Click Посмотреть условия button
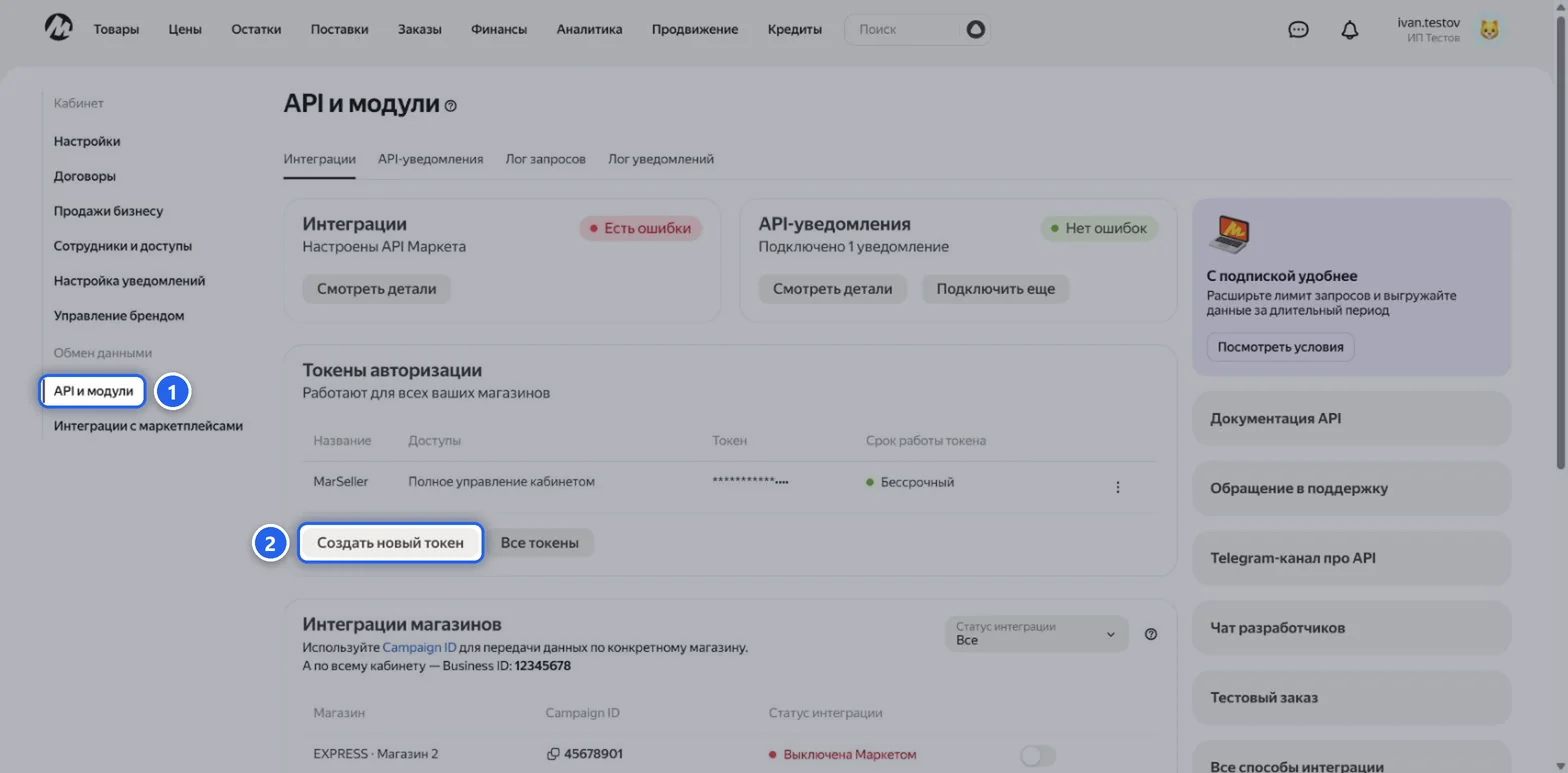Screen dimensions: 1568x773 coord(1281,347)
